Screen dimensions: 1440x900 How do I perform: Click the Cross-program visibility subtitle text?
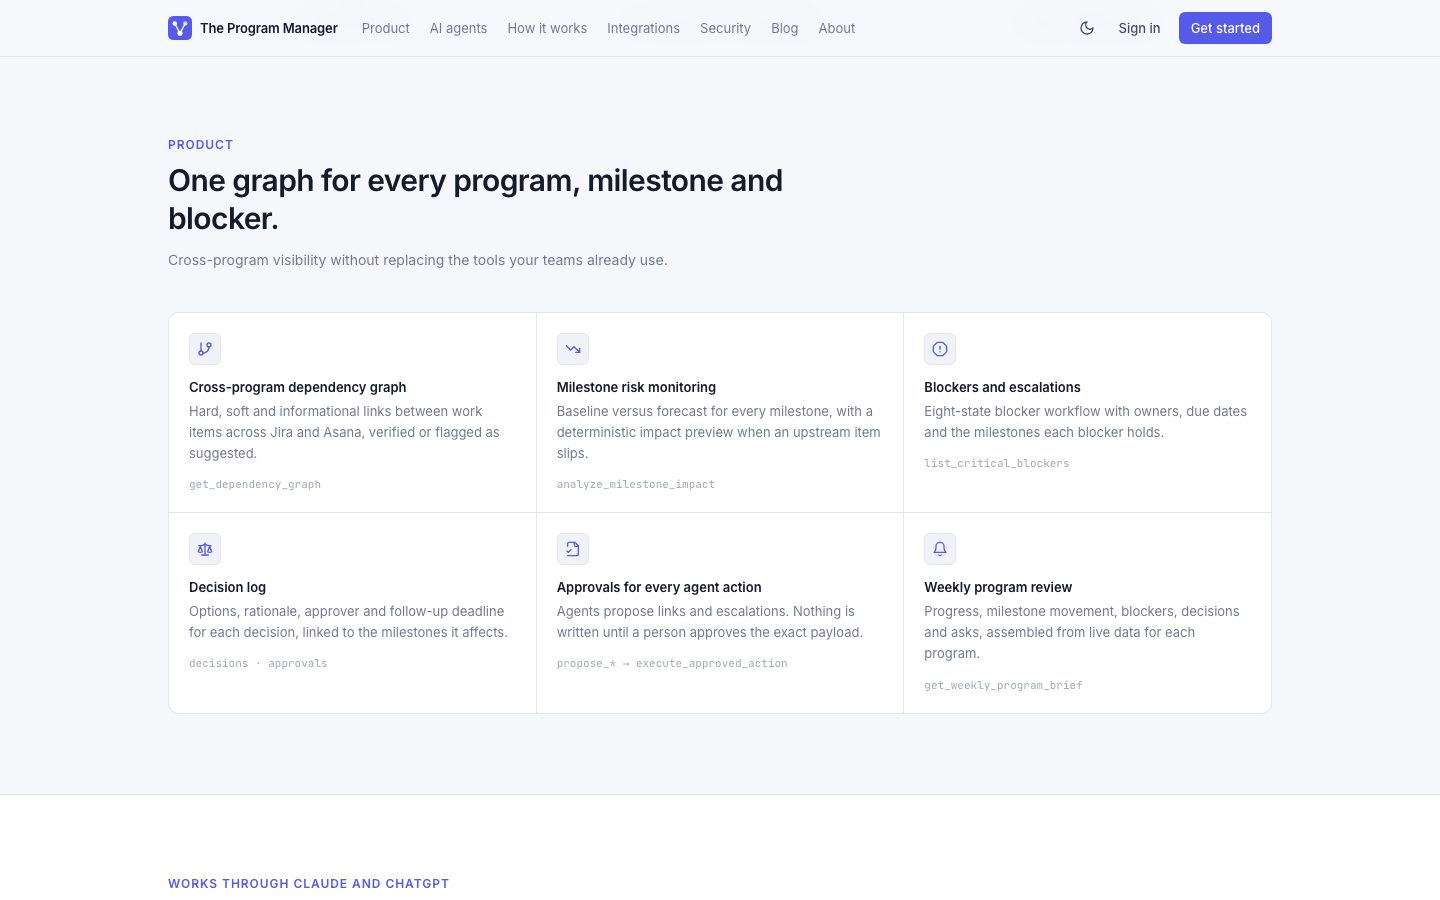[418, 260]
